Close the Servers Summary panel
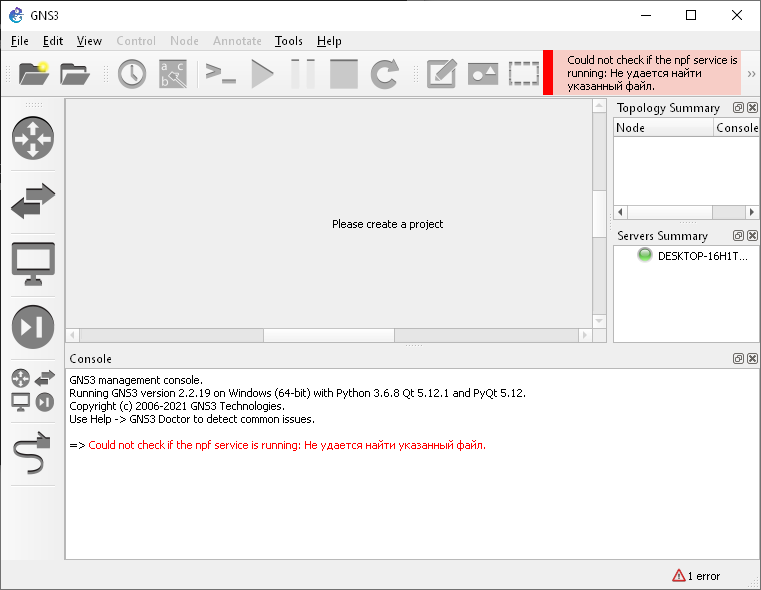Screen dimensions: 761x590 point(752,236)
